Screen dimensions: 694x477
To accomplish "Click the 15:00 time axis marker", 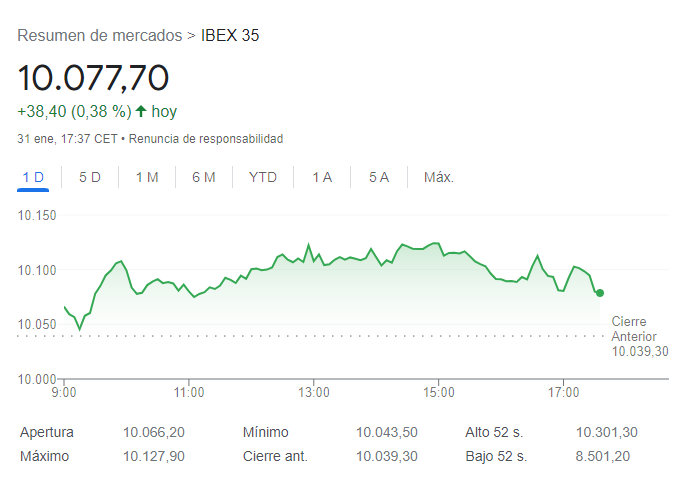I will click(439, 392).
